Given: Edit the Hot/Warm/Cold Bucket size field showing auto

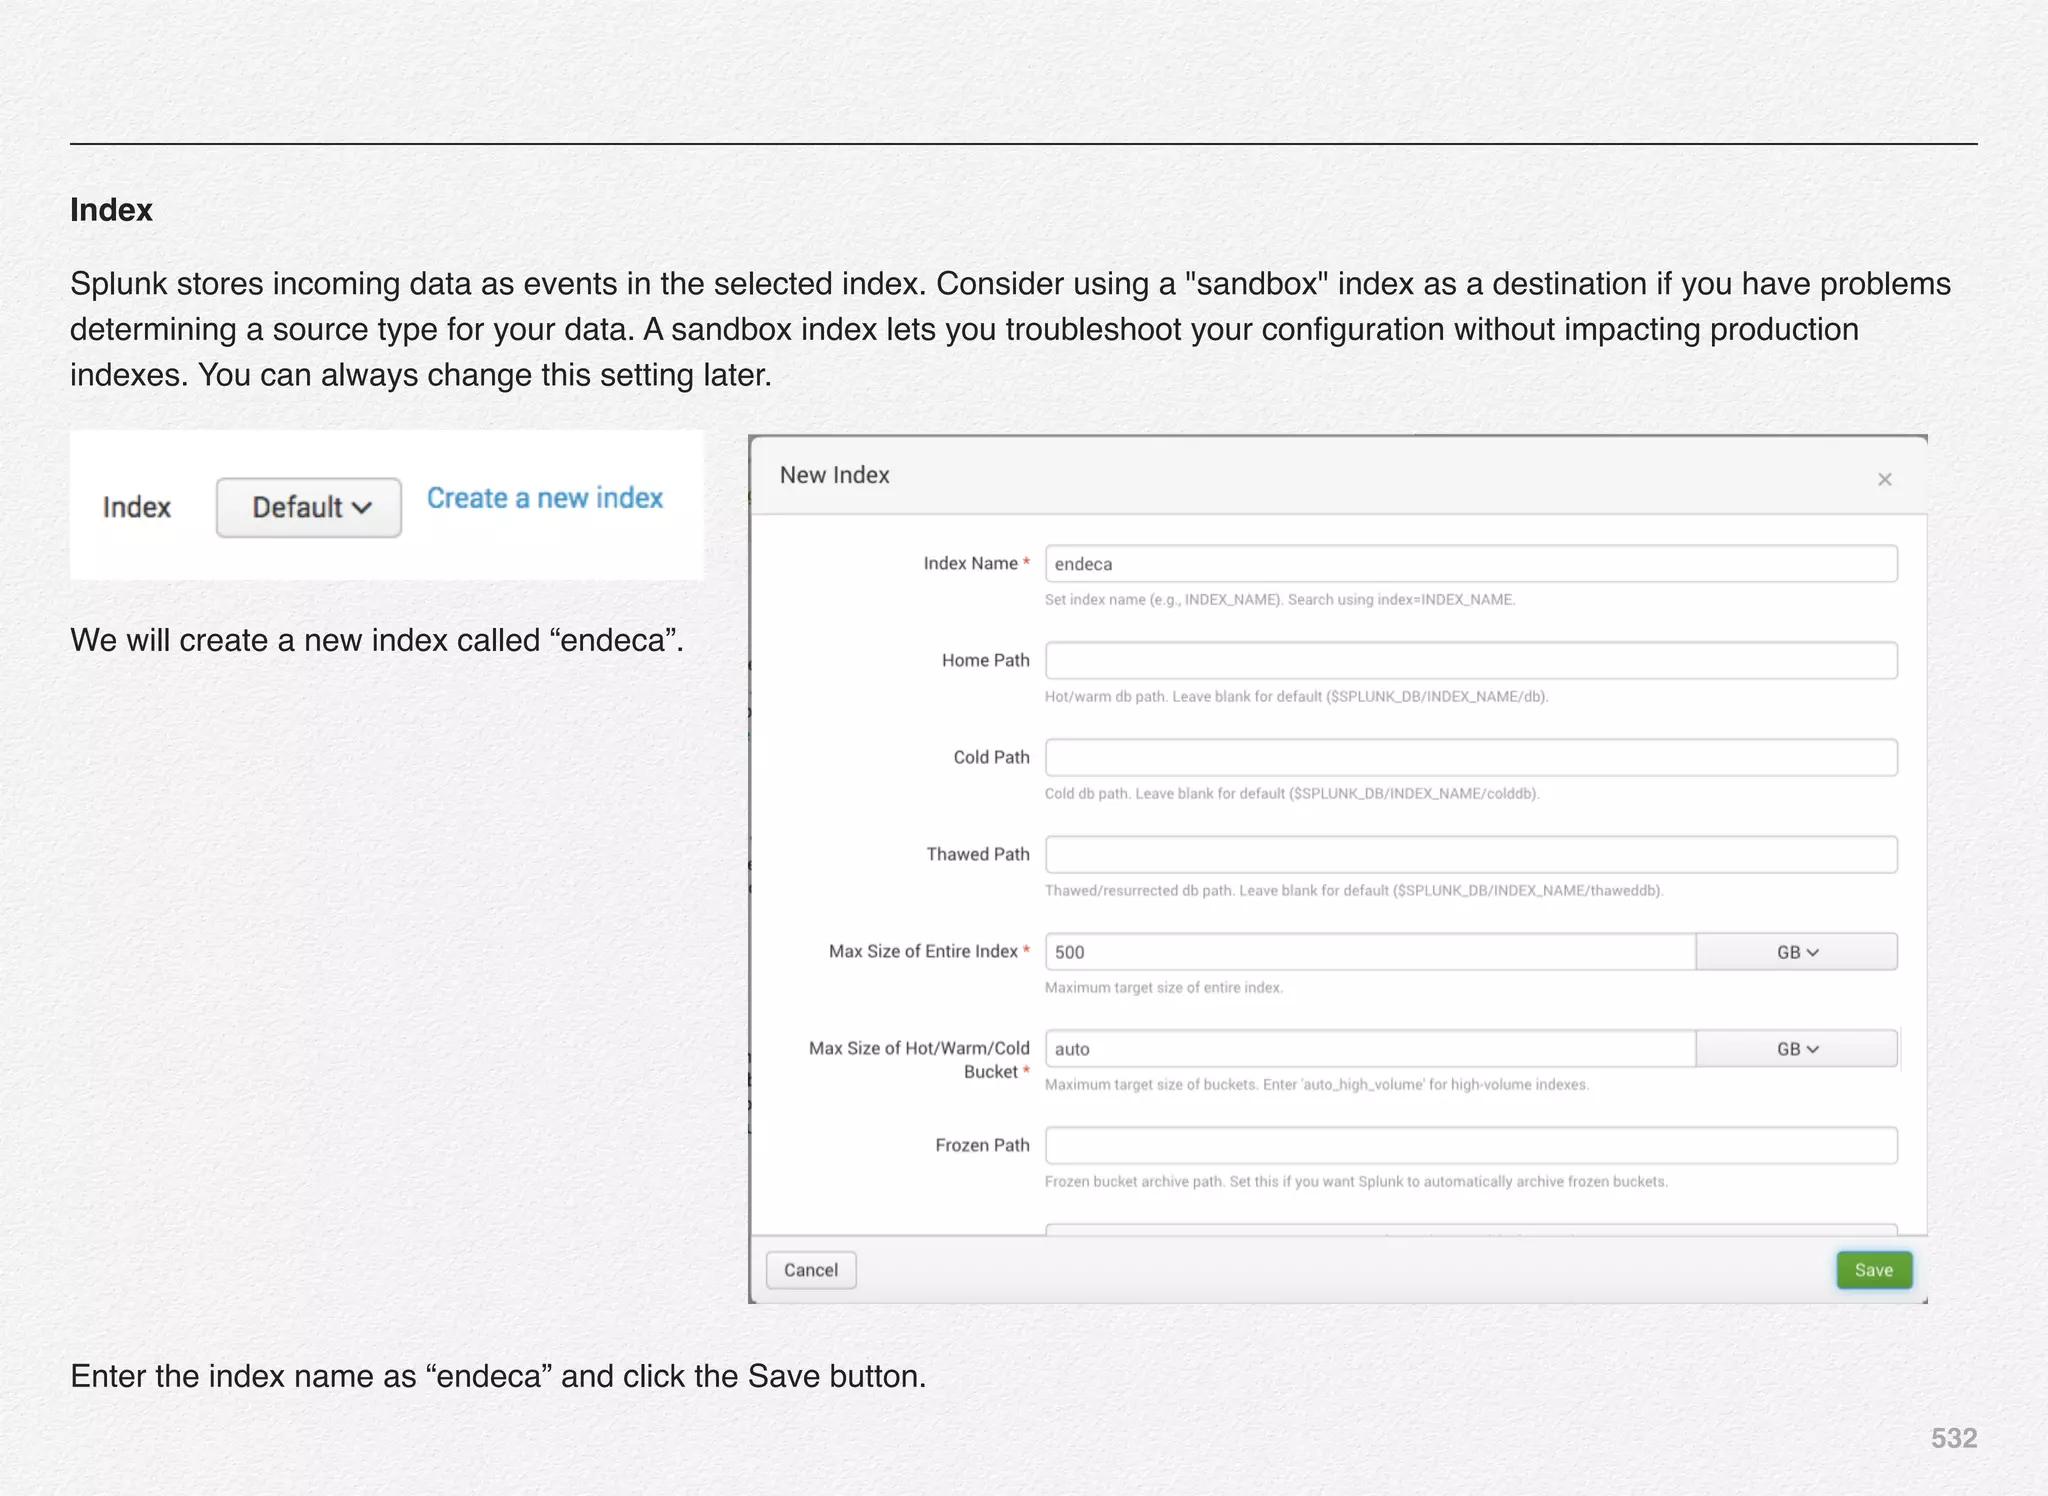Looking at the screenshot, I should (x=1370, y=1049).
